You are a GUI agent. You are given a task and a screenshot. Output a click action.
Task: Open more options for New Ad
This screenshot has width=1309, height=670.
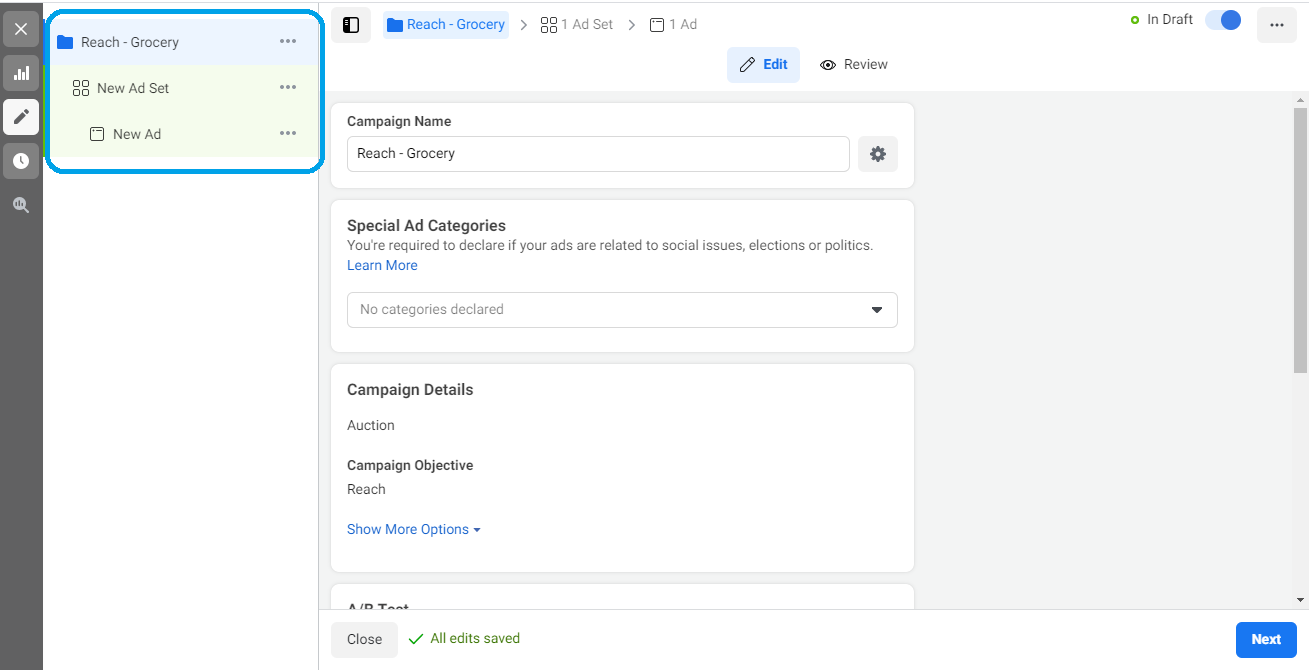click(288, 134)
